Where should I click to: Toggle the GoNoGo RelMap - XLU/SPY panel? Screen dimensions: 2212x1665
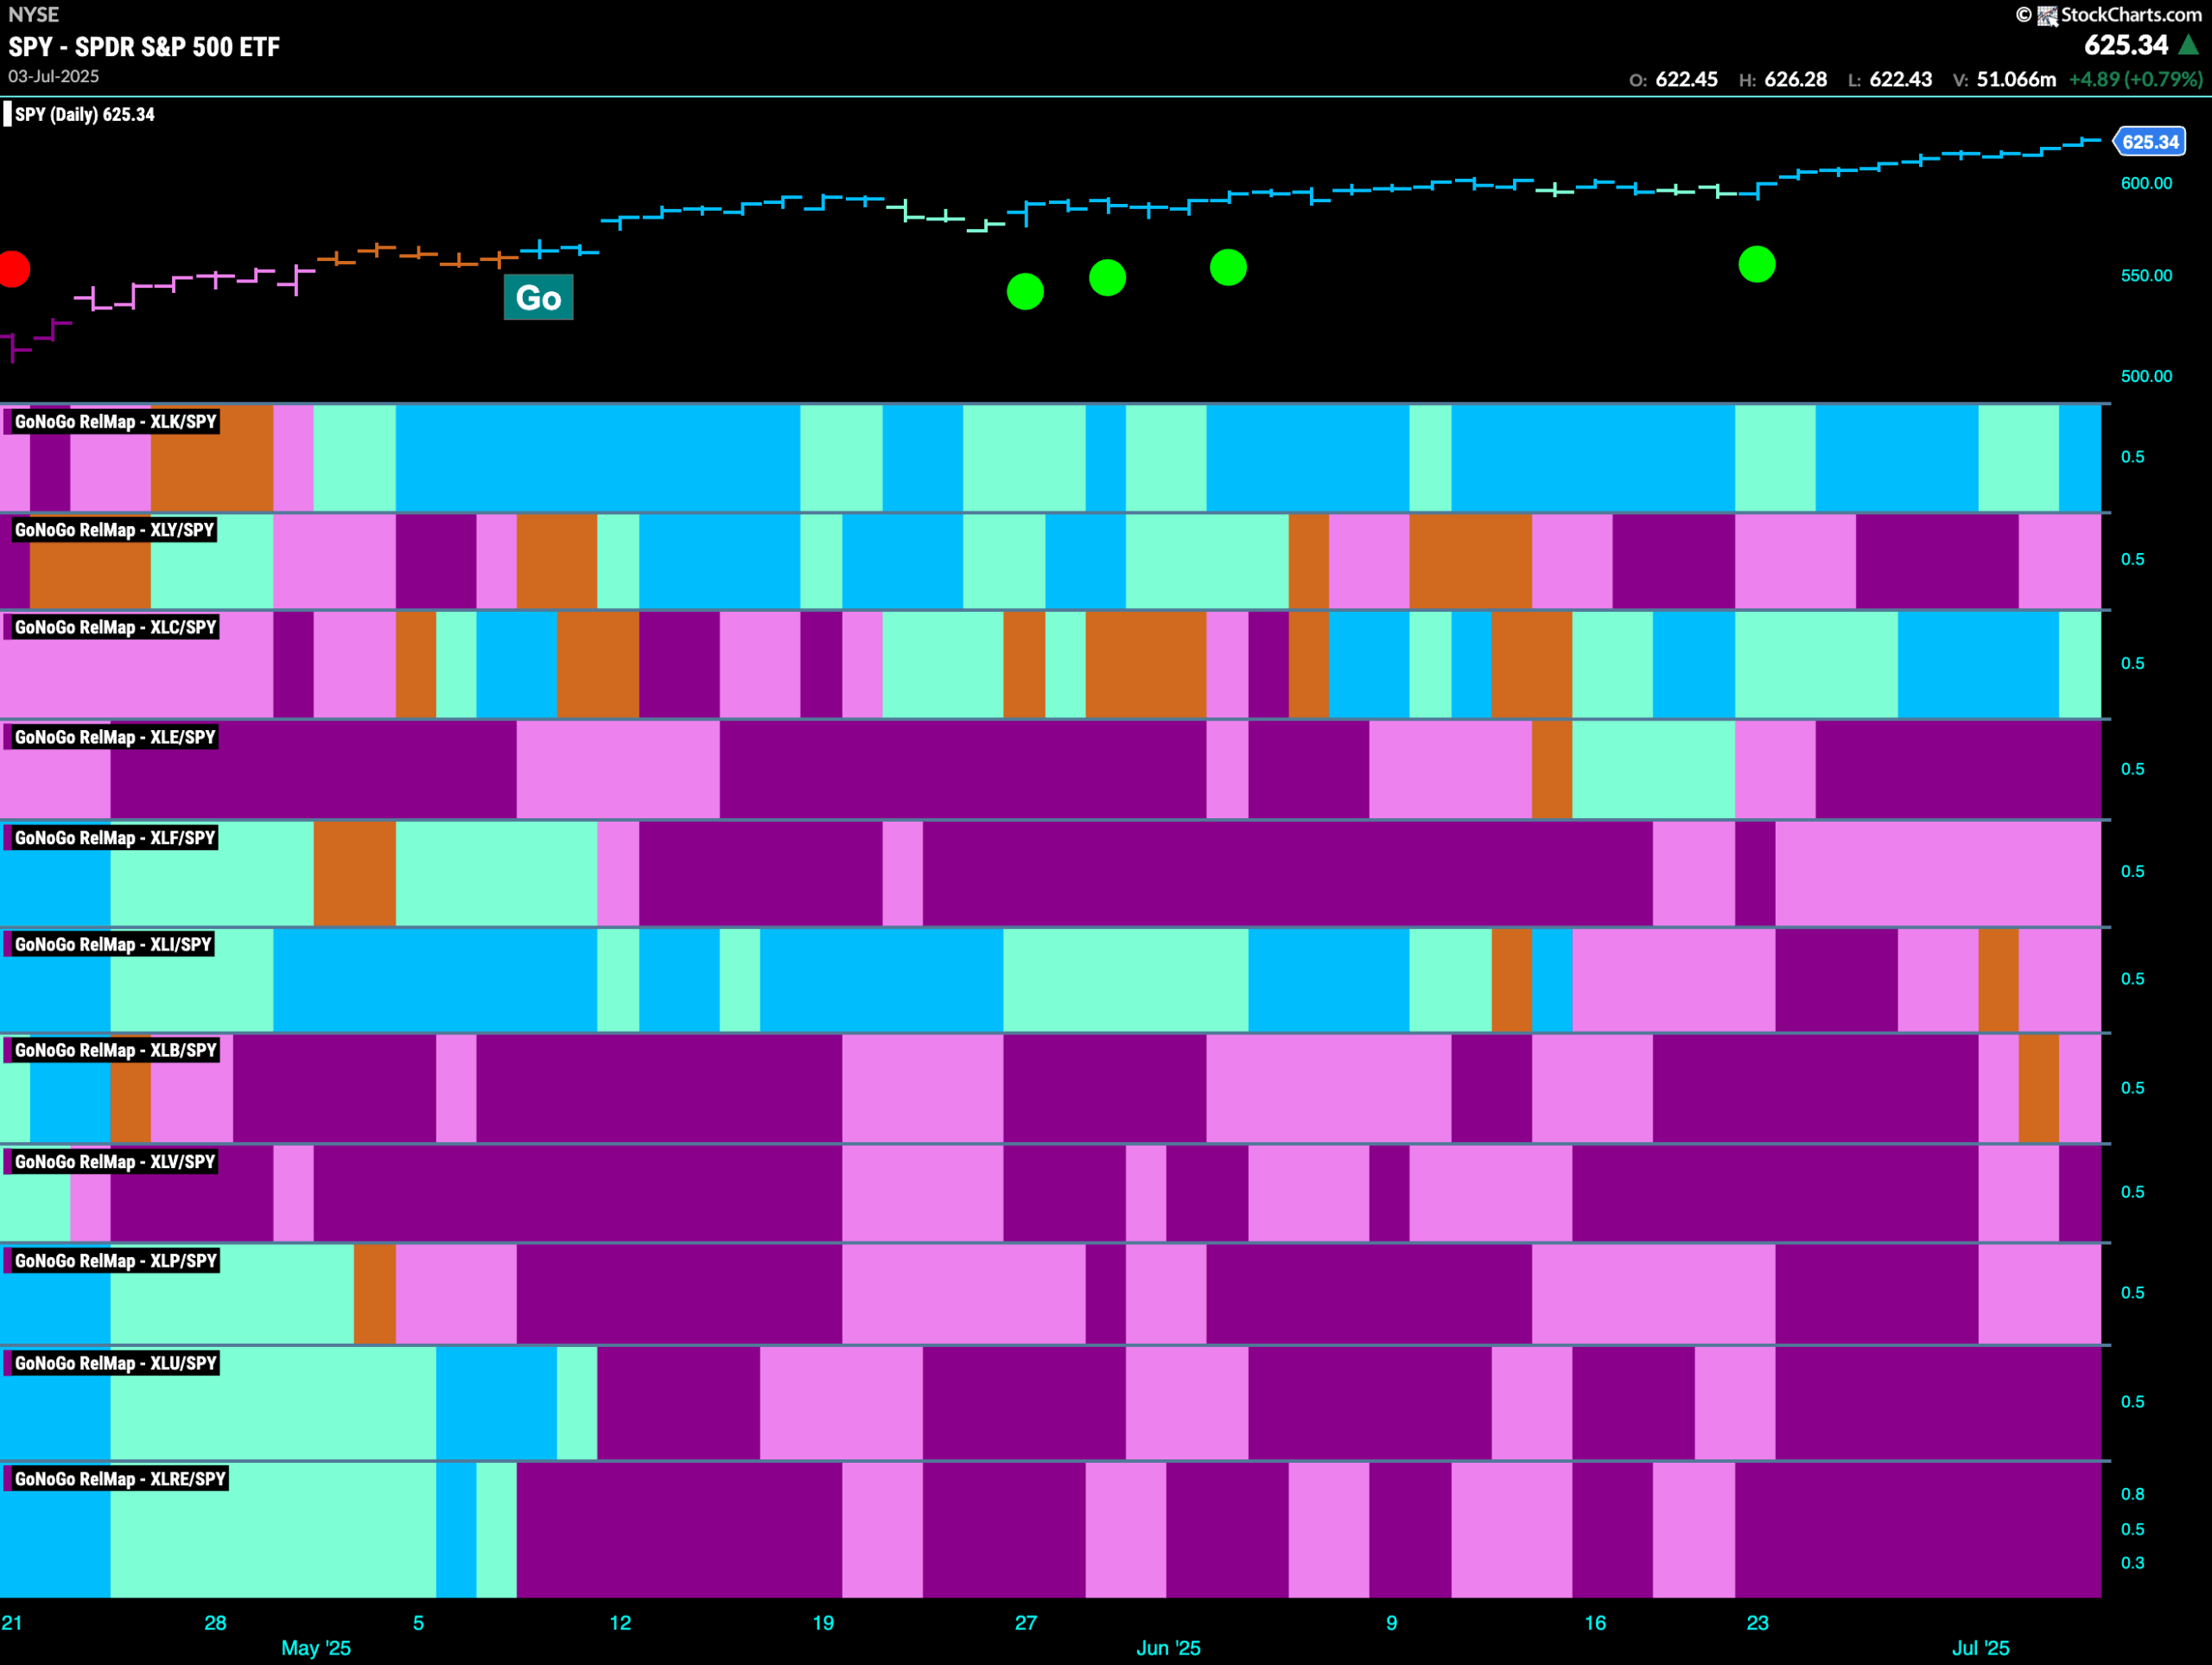(113, 1362)
